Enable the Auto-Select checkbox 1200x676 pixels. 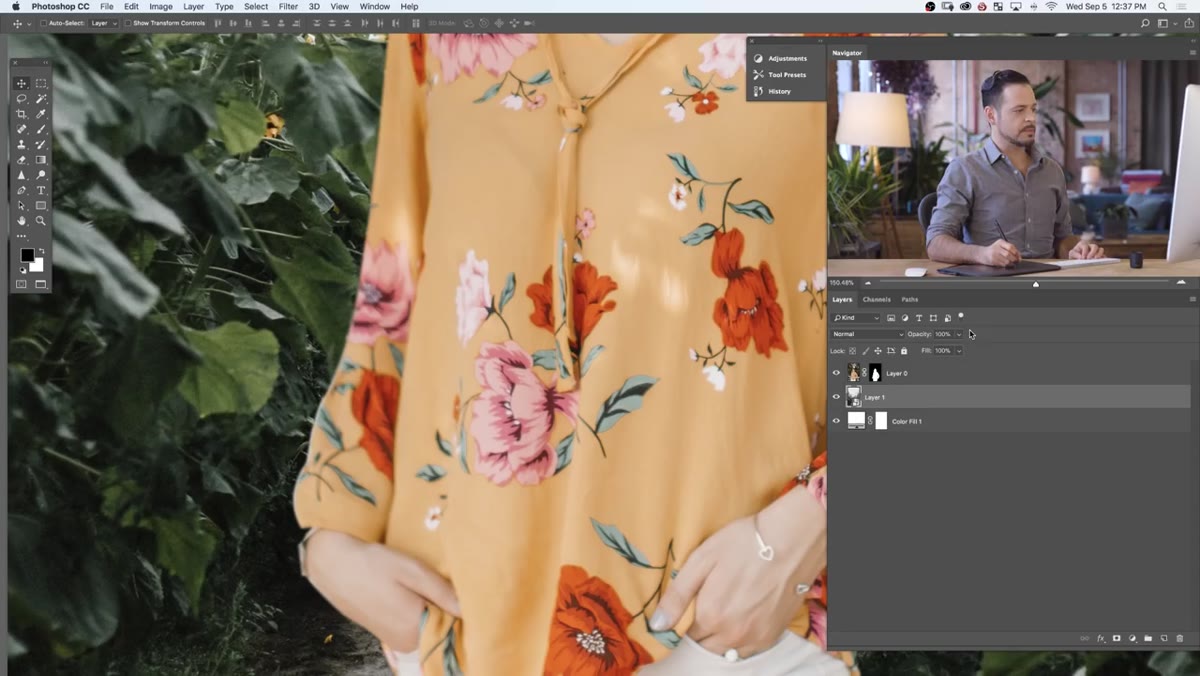click(43, 23)
